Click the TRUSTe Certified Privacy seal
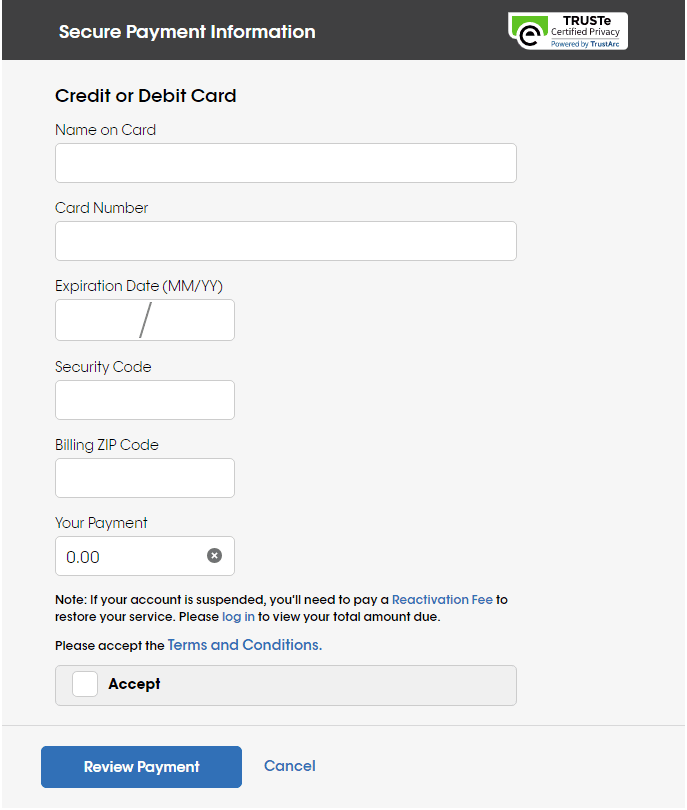 567,30
